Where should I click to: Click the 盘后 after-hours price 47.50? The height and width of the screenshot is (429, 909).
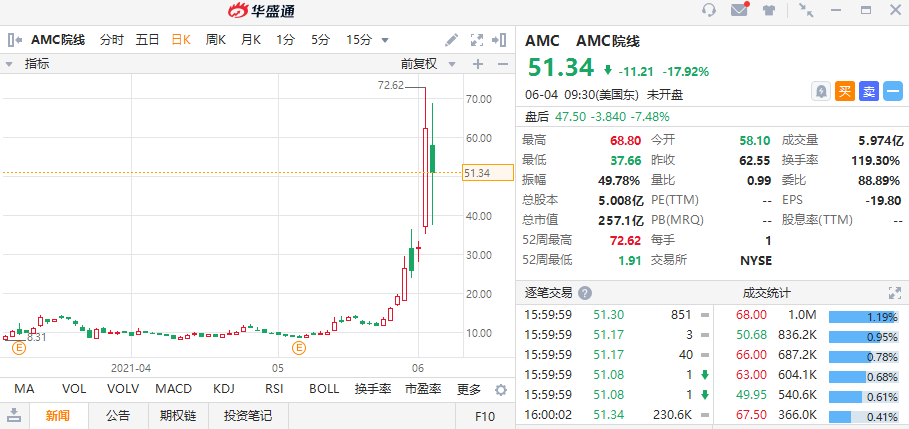pyautogui.click(x=569, y=117)
